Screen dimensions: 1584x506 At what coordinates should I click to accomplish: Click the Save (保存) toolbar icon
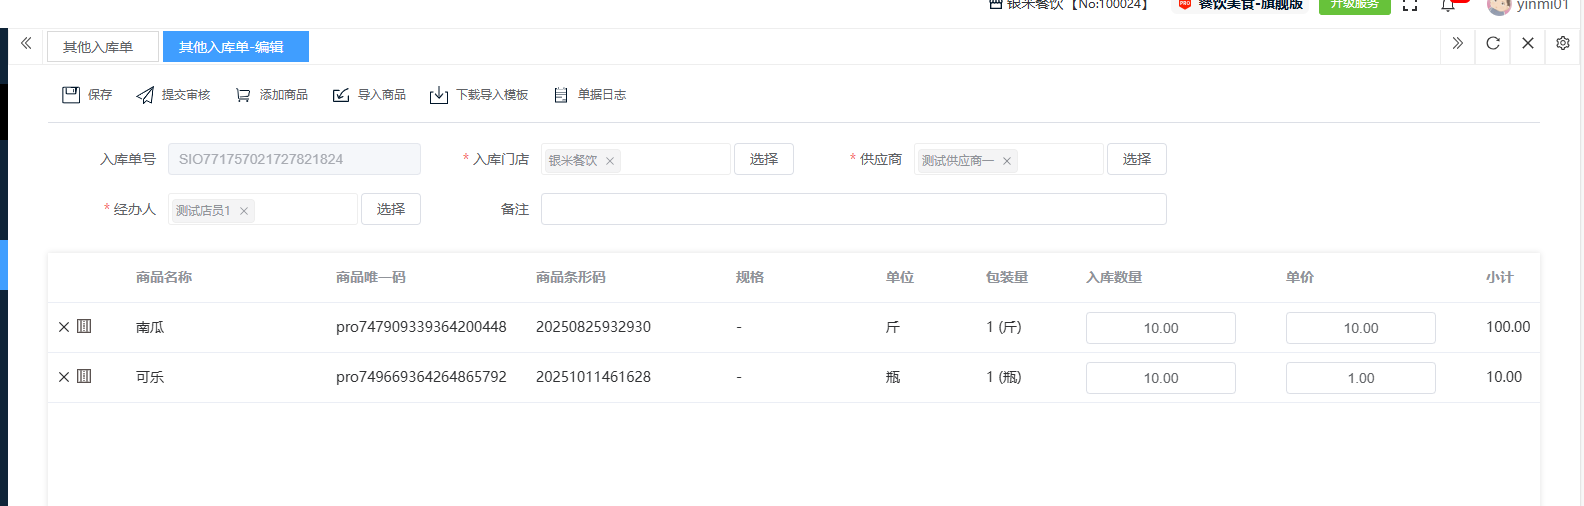pos(71,95)
